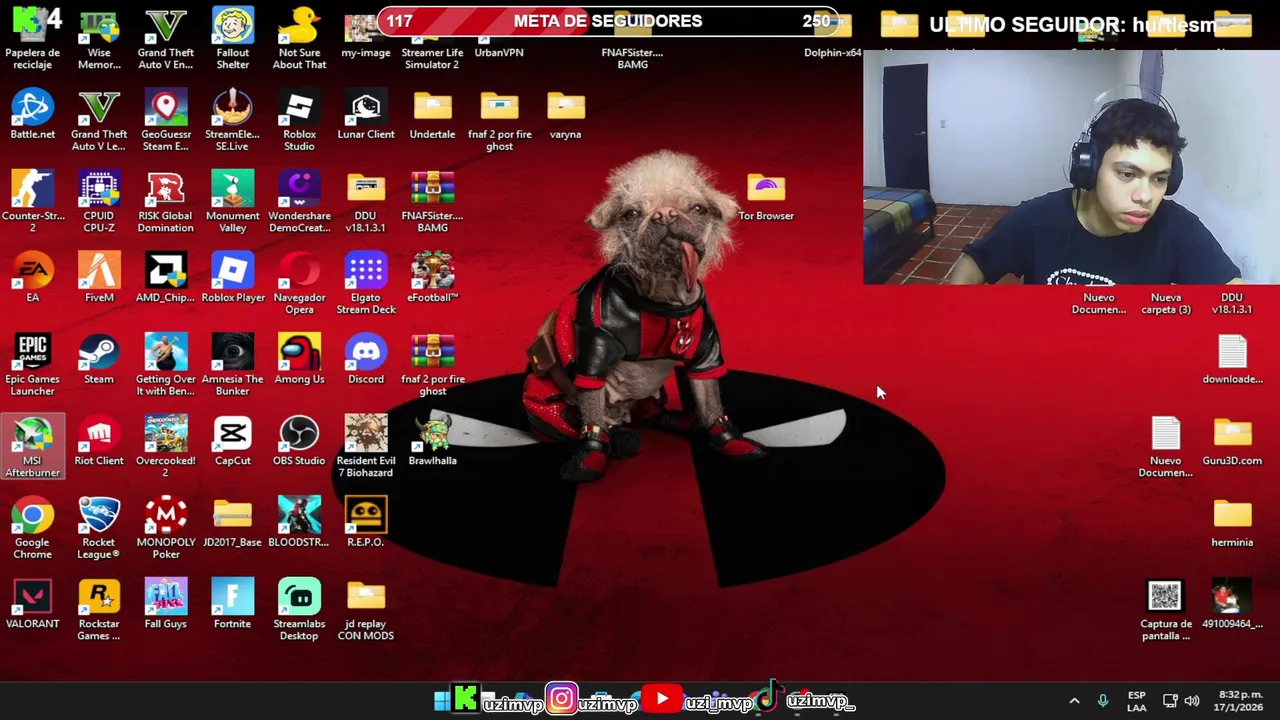
Task: Launch the Riot Client
Action: click(99, 441)
